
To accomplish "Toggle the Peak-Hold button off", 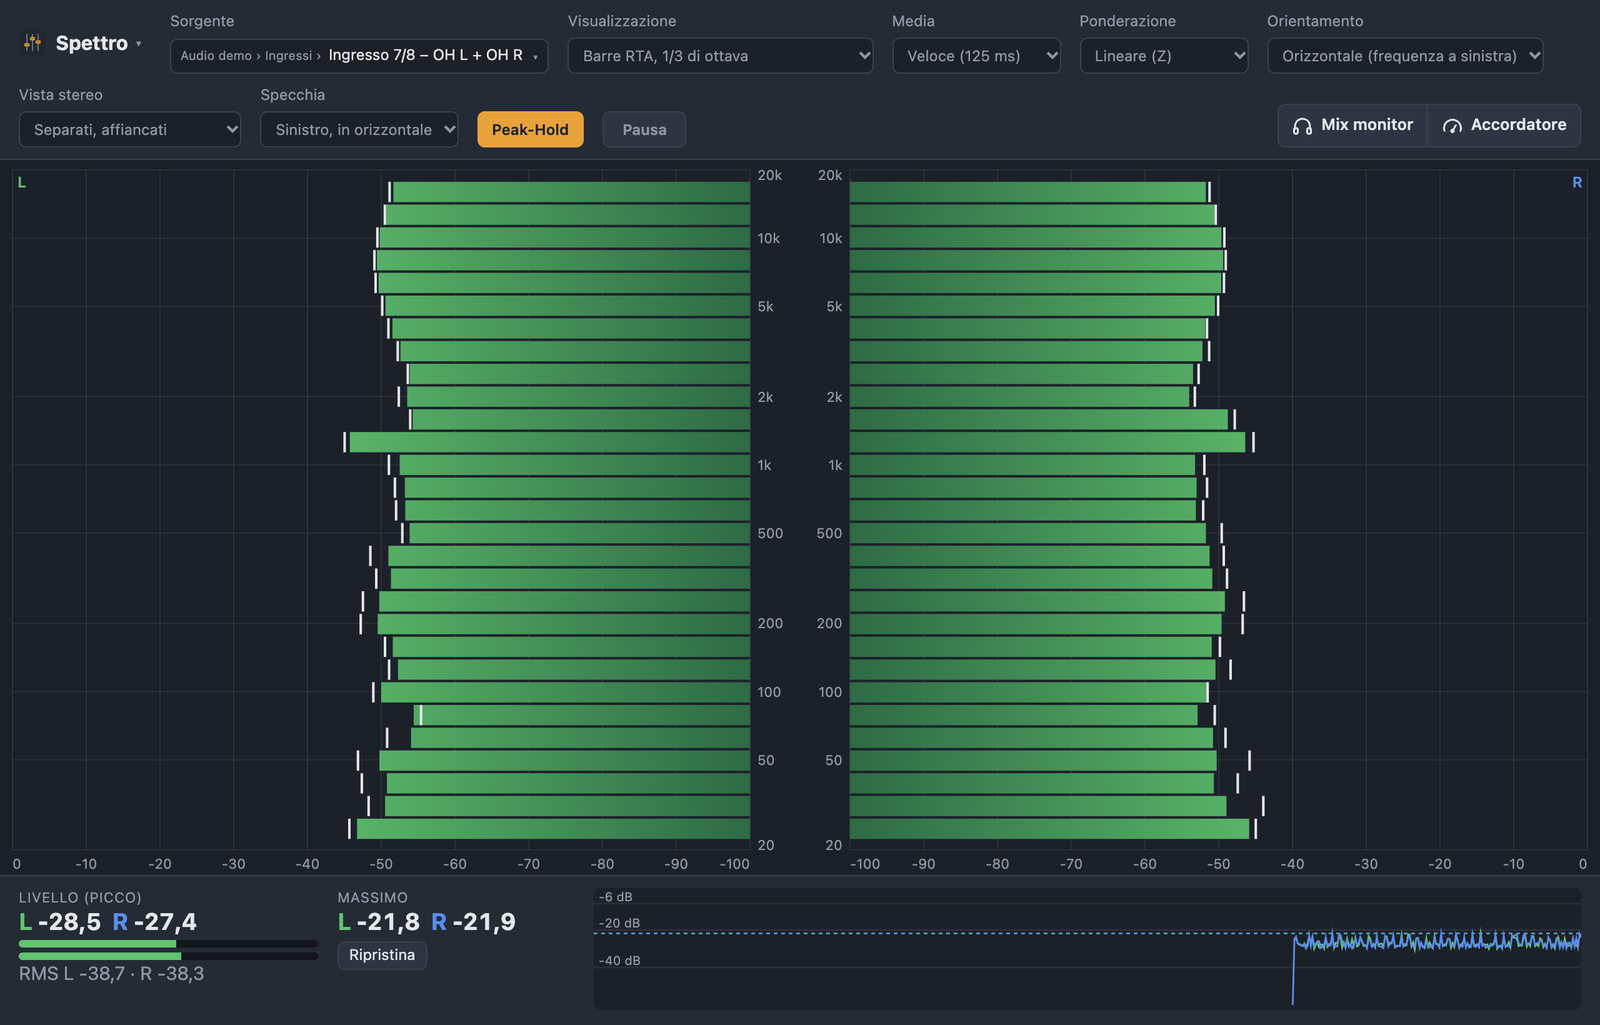I will [x=530, y=130].
